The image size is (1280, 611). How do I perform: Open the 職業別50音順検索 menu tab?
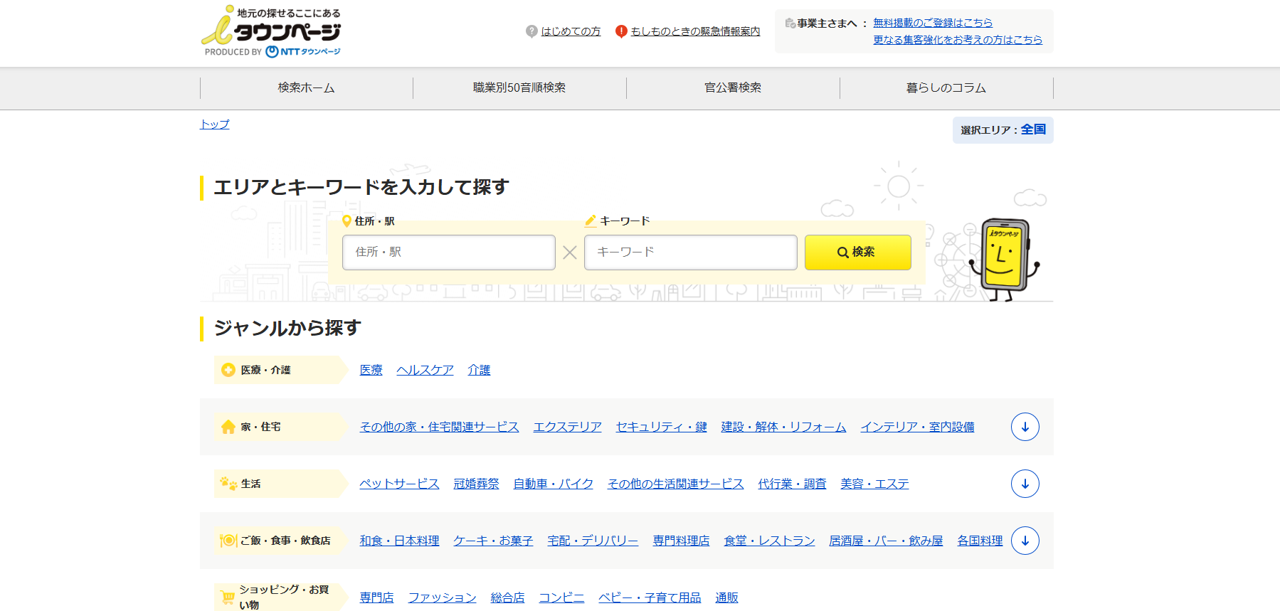point(519,88)
